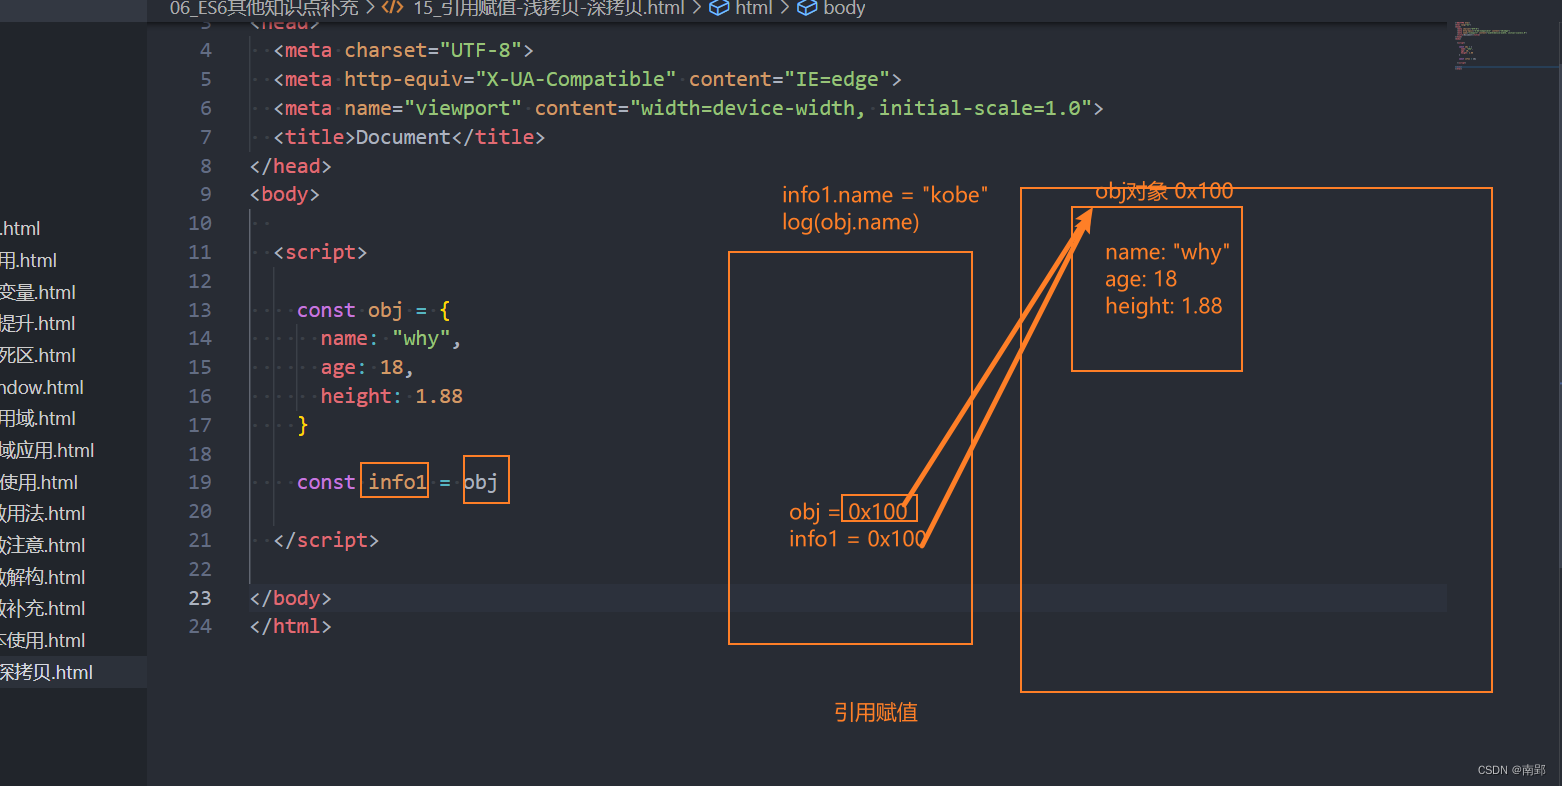
Task: Click the closing </body> tag line
Action: (290, 598)
